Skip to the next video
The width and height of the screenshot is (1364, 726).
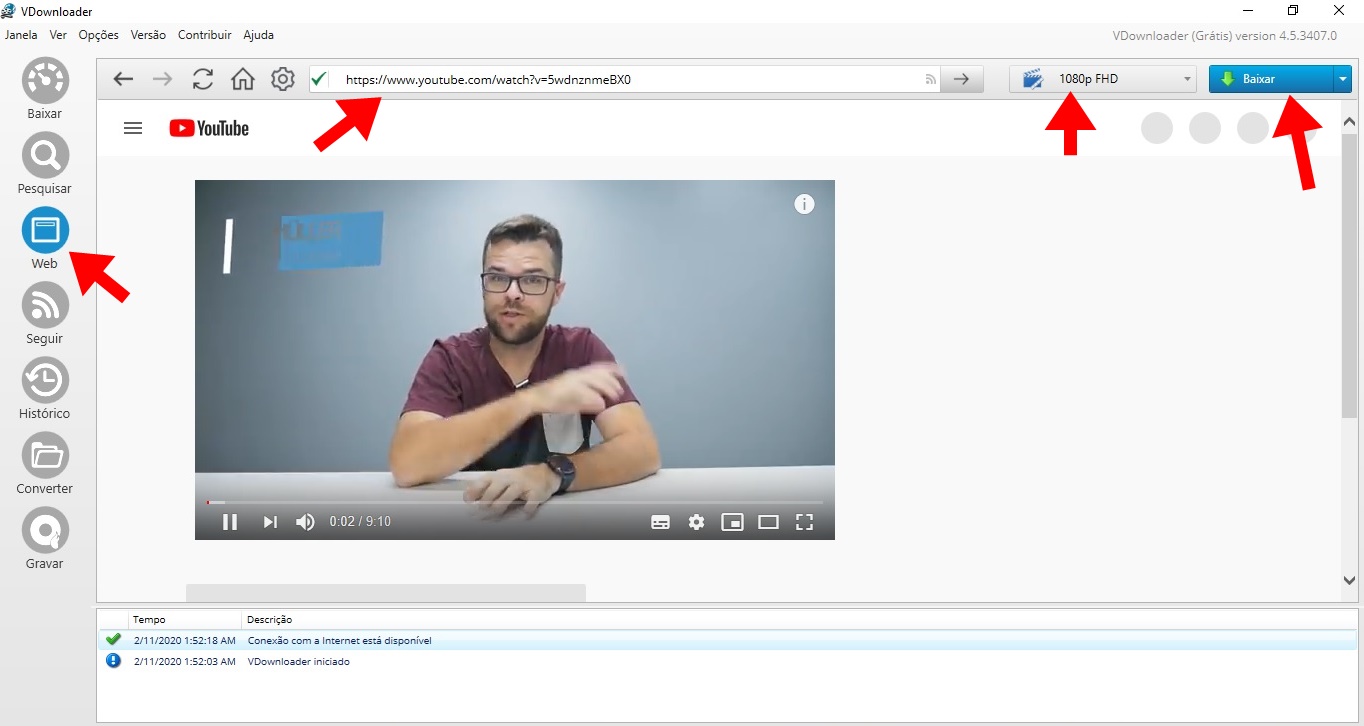270,522
